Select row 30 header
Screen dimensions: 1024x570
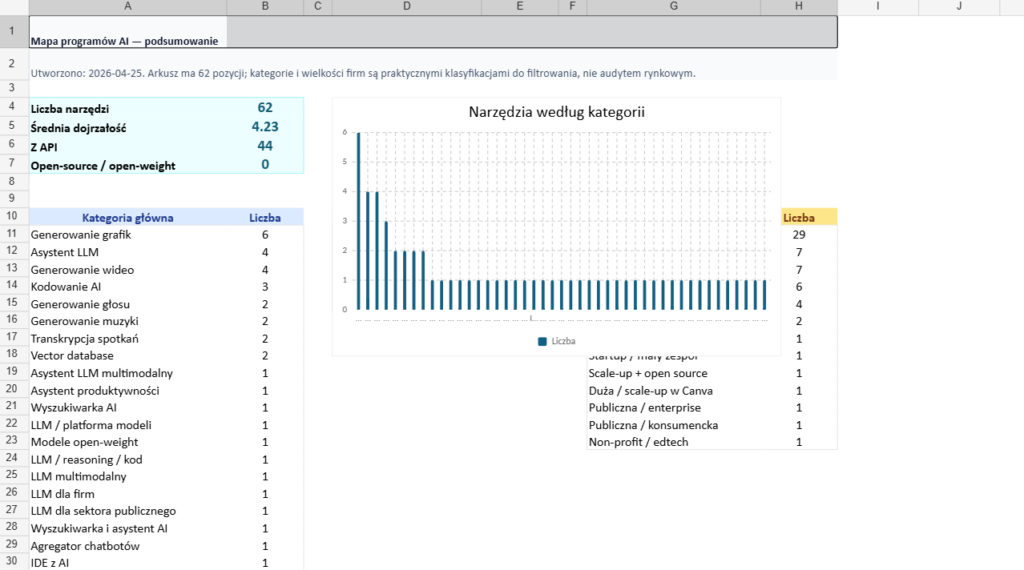[11, 563]
